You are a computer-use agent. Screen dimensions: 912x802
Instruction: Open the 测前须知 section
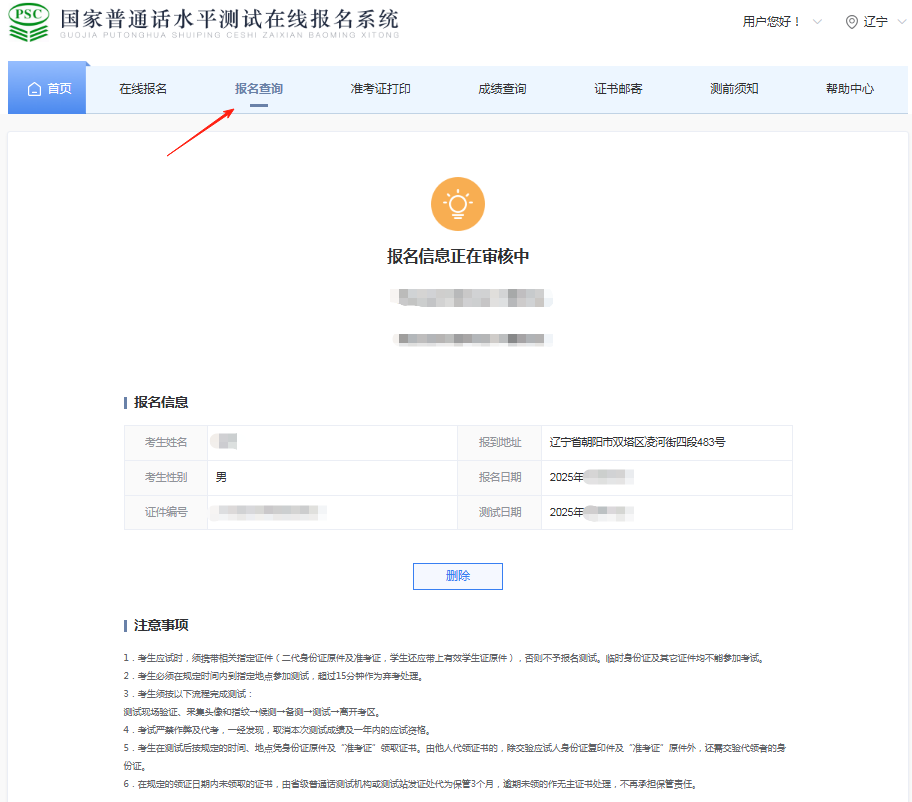[x=733, y=89]
